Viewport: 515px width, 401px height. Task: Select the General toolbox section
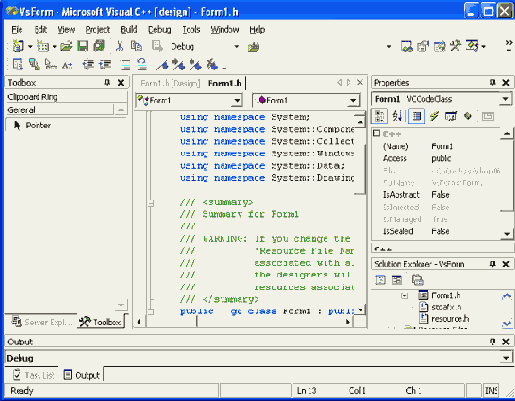tap(60, 110)
